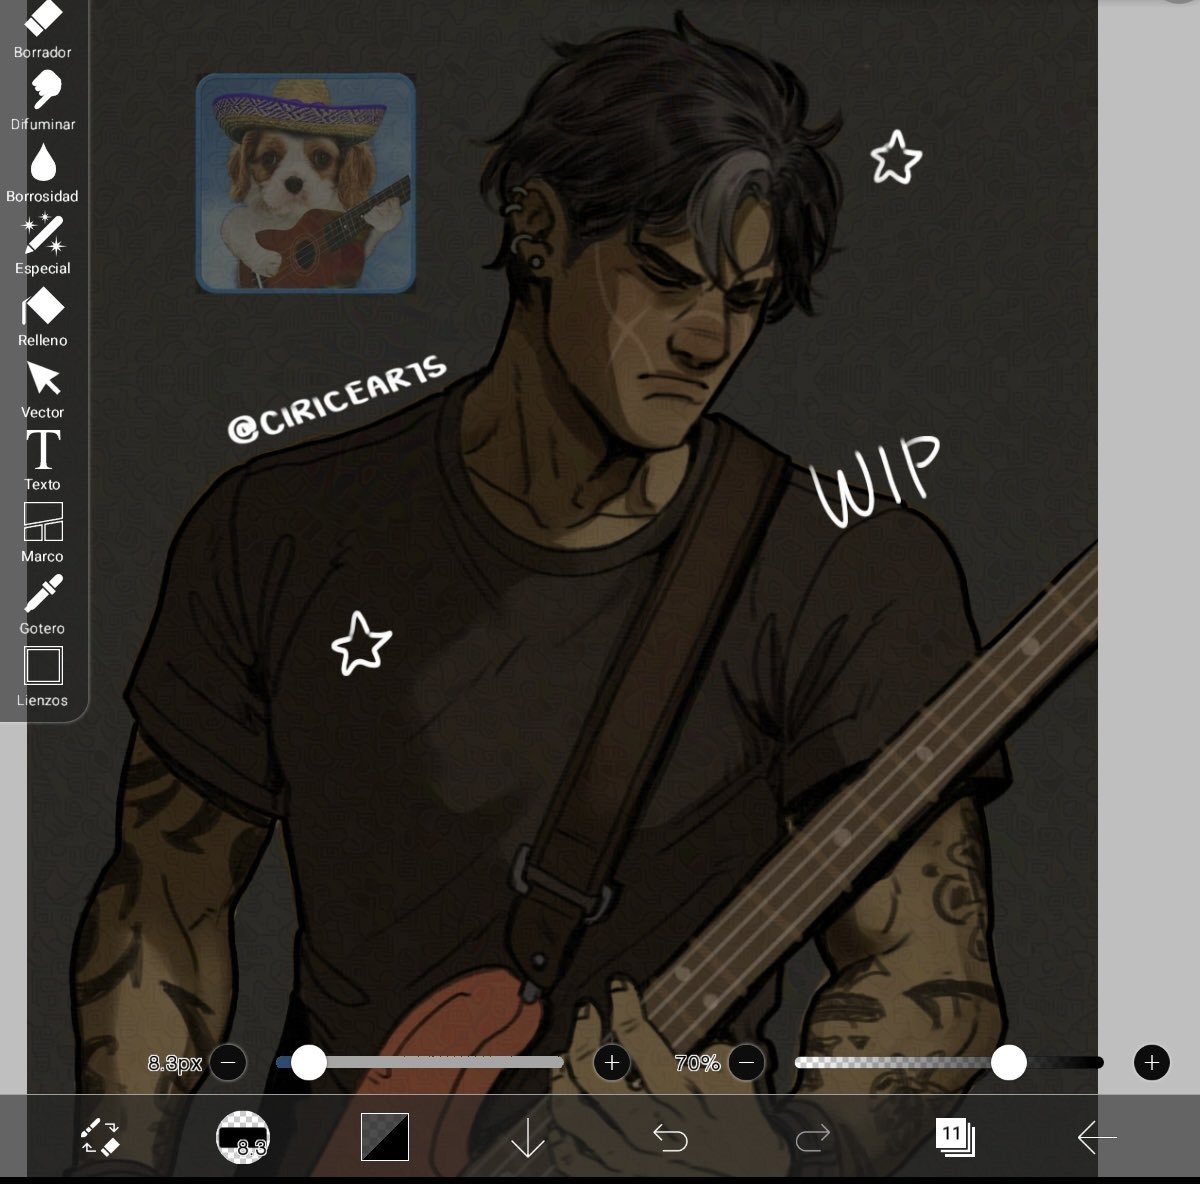Switch between brush and eraser
1200x1184 pixels.
tap(100, 1137)
